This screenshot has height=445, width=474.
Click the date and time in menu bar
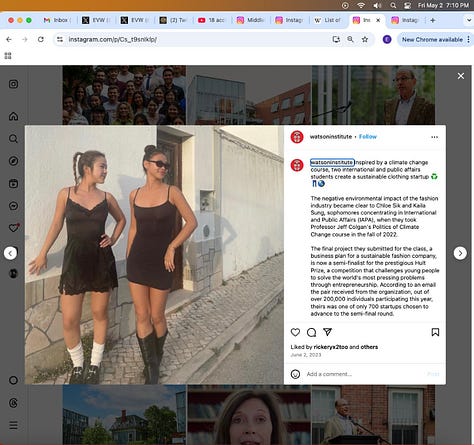pyautogui.click(x=443, y=5)
